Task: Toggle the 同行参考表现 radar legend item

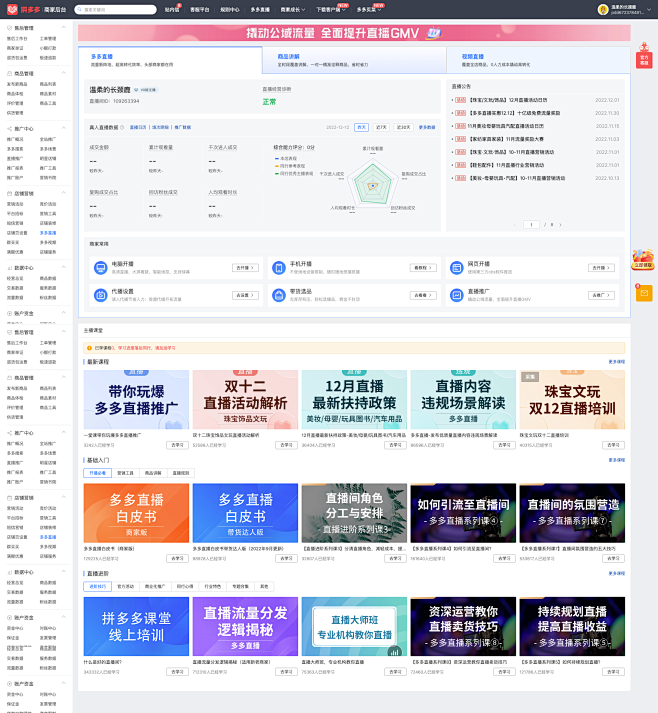Action: pos(290,166)
